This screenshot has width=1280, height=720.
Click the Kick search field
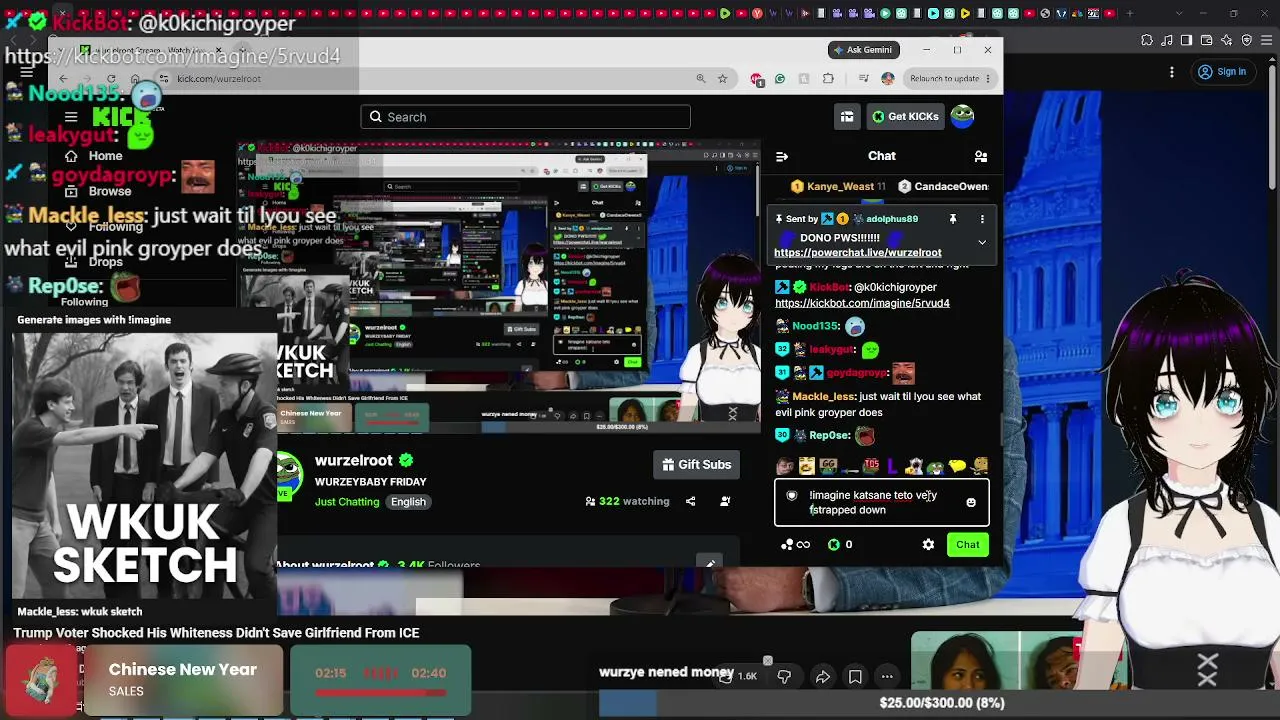(525, 117)
